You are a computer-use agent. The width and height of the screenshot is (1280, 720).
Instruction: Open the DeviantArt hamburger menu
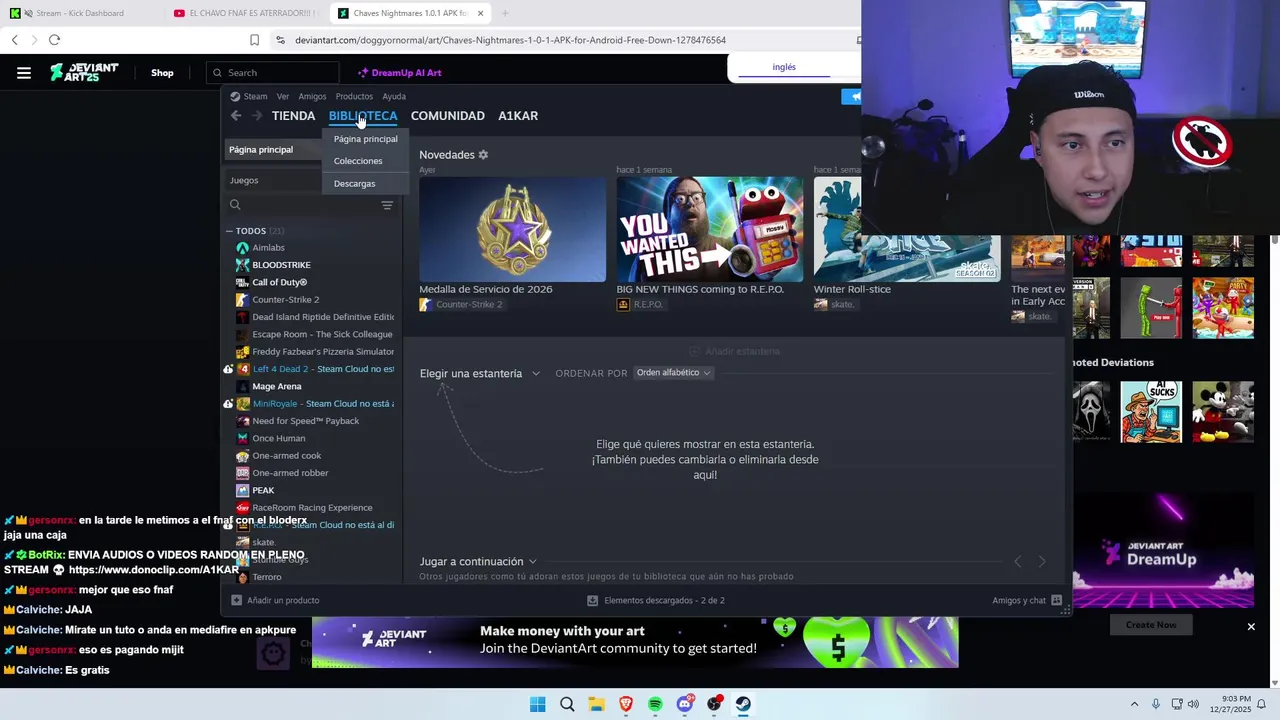point(24,72)
